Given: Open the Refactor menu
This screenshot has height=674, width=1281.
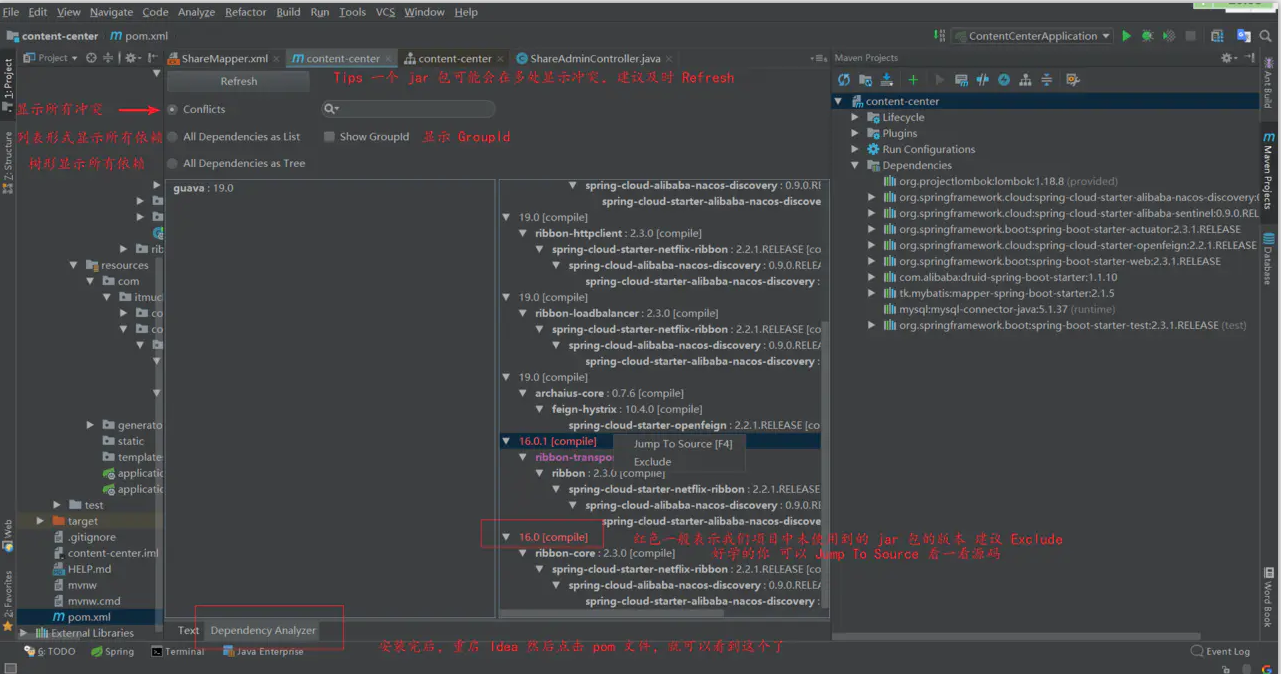Looking at the screenshot, I should [245, 12].
